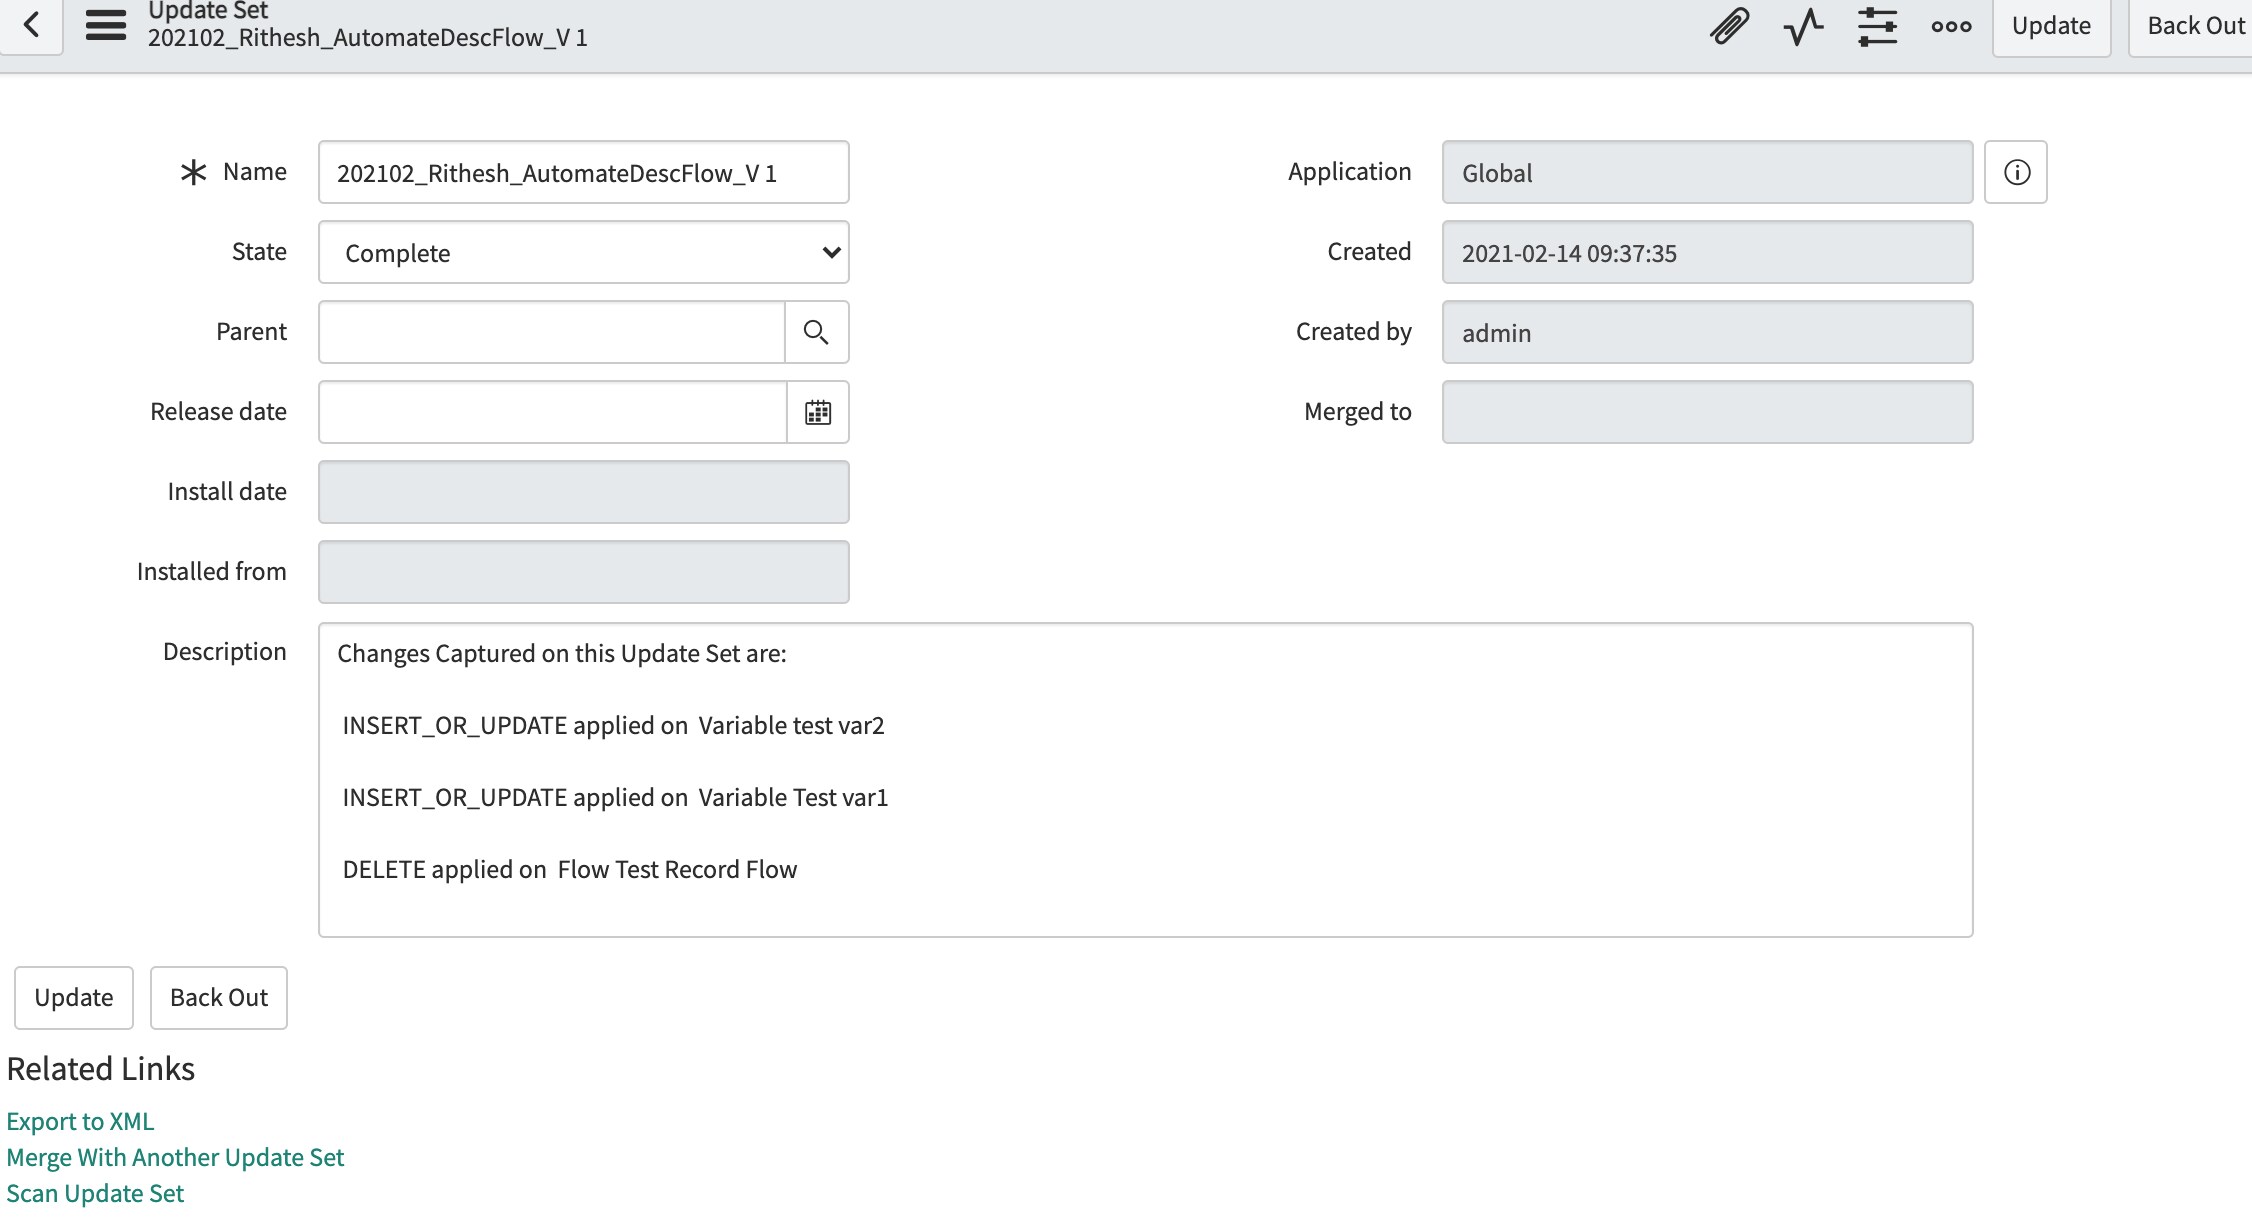Image resolution: width=2252 pixels, height=1226 pixels.
Task: Click the Created field 2021-02-14 09:37:35
Action: click(x=1708, y=252)
